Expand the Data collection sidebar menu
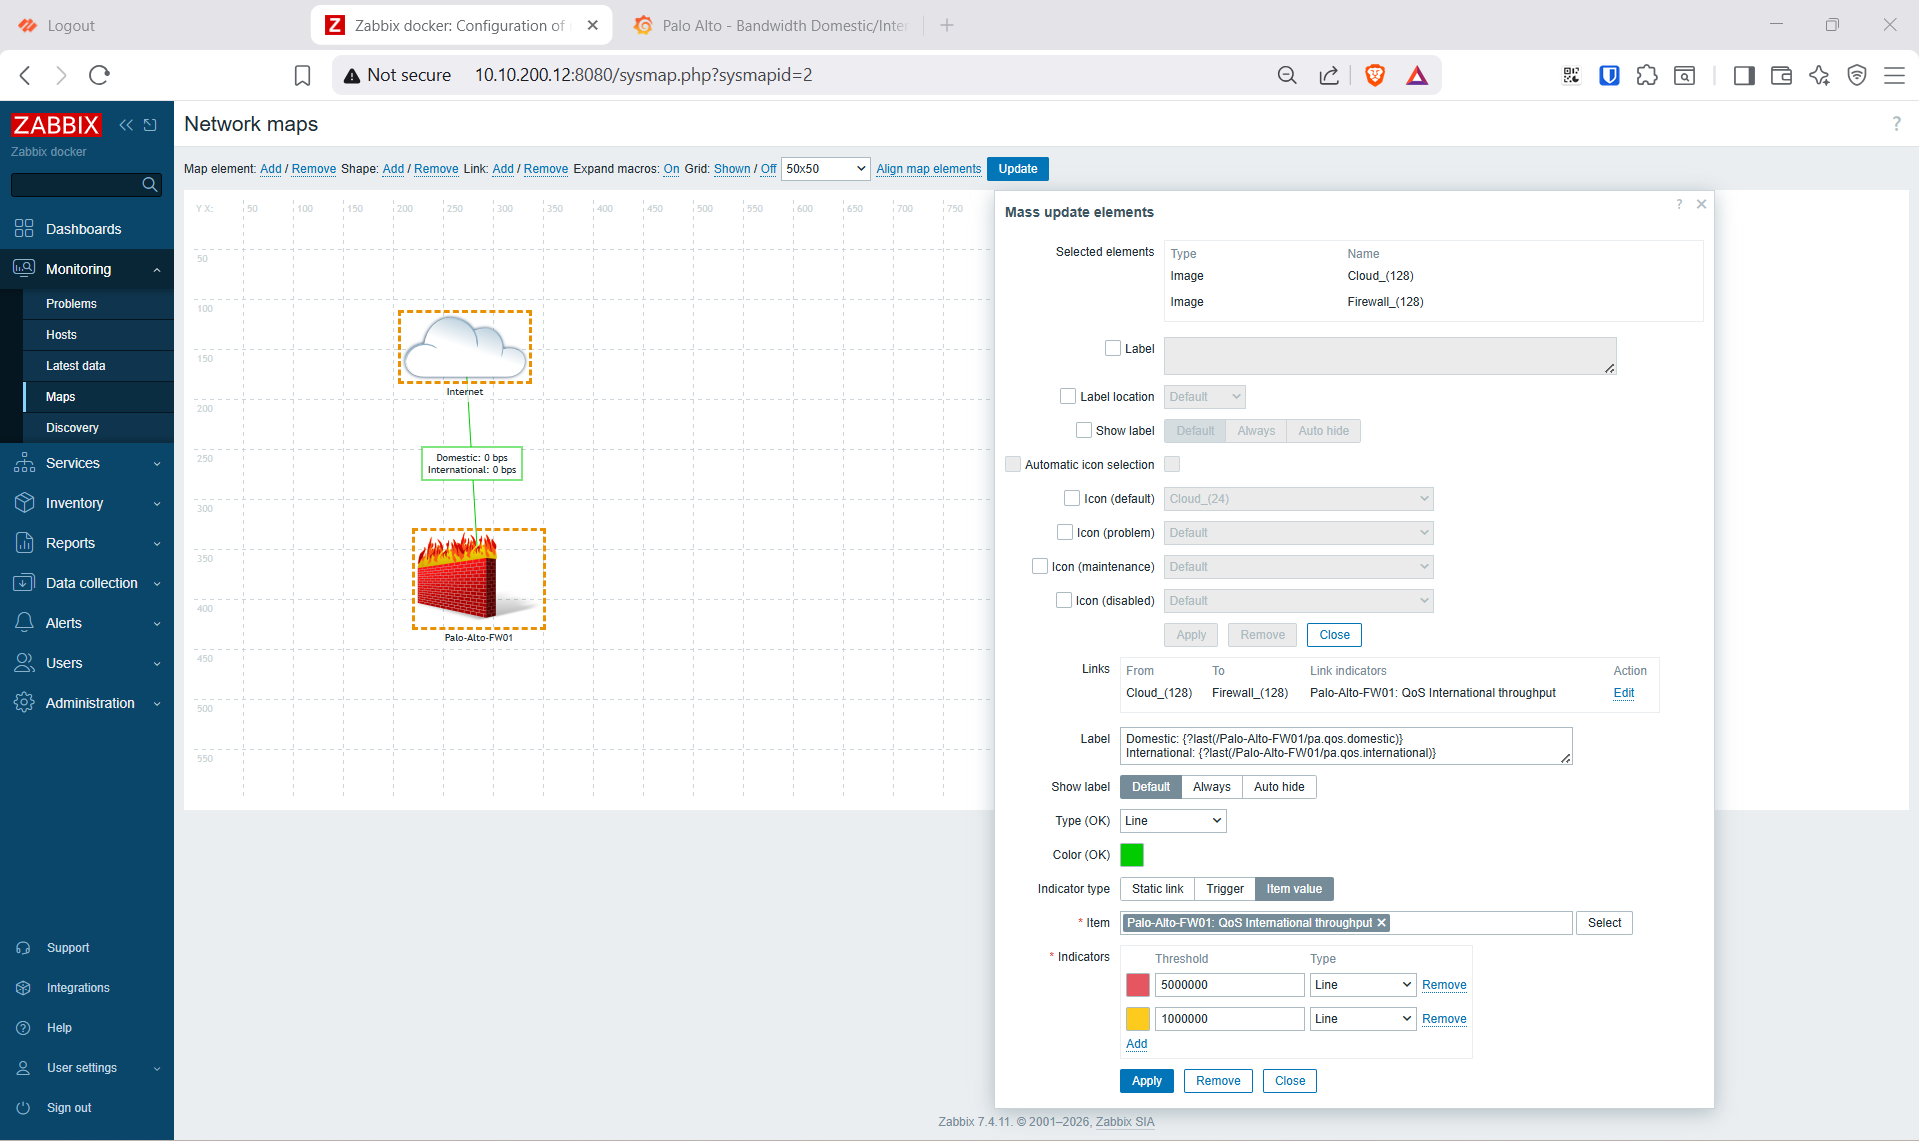The width and height of the screenshot is (1919, 1141). [87, 583]
